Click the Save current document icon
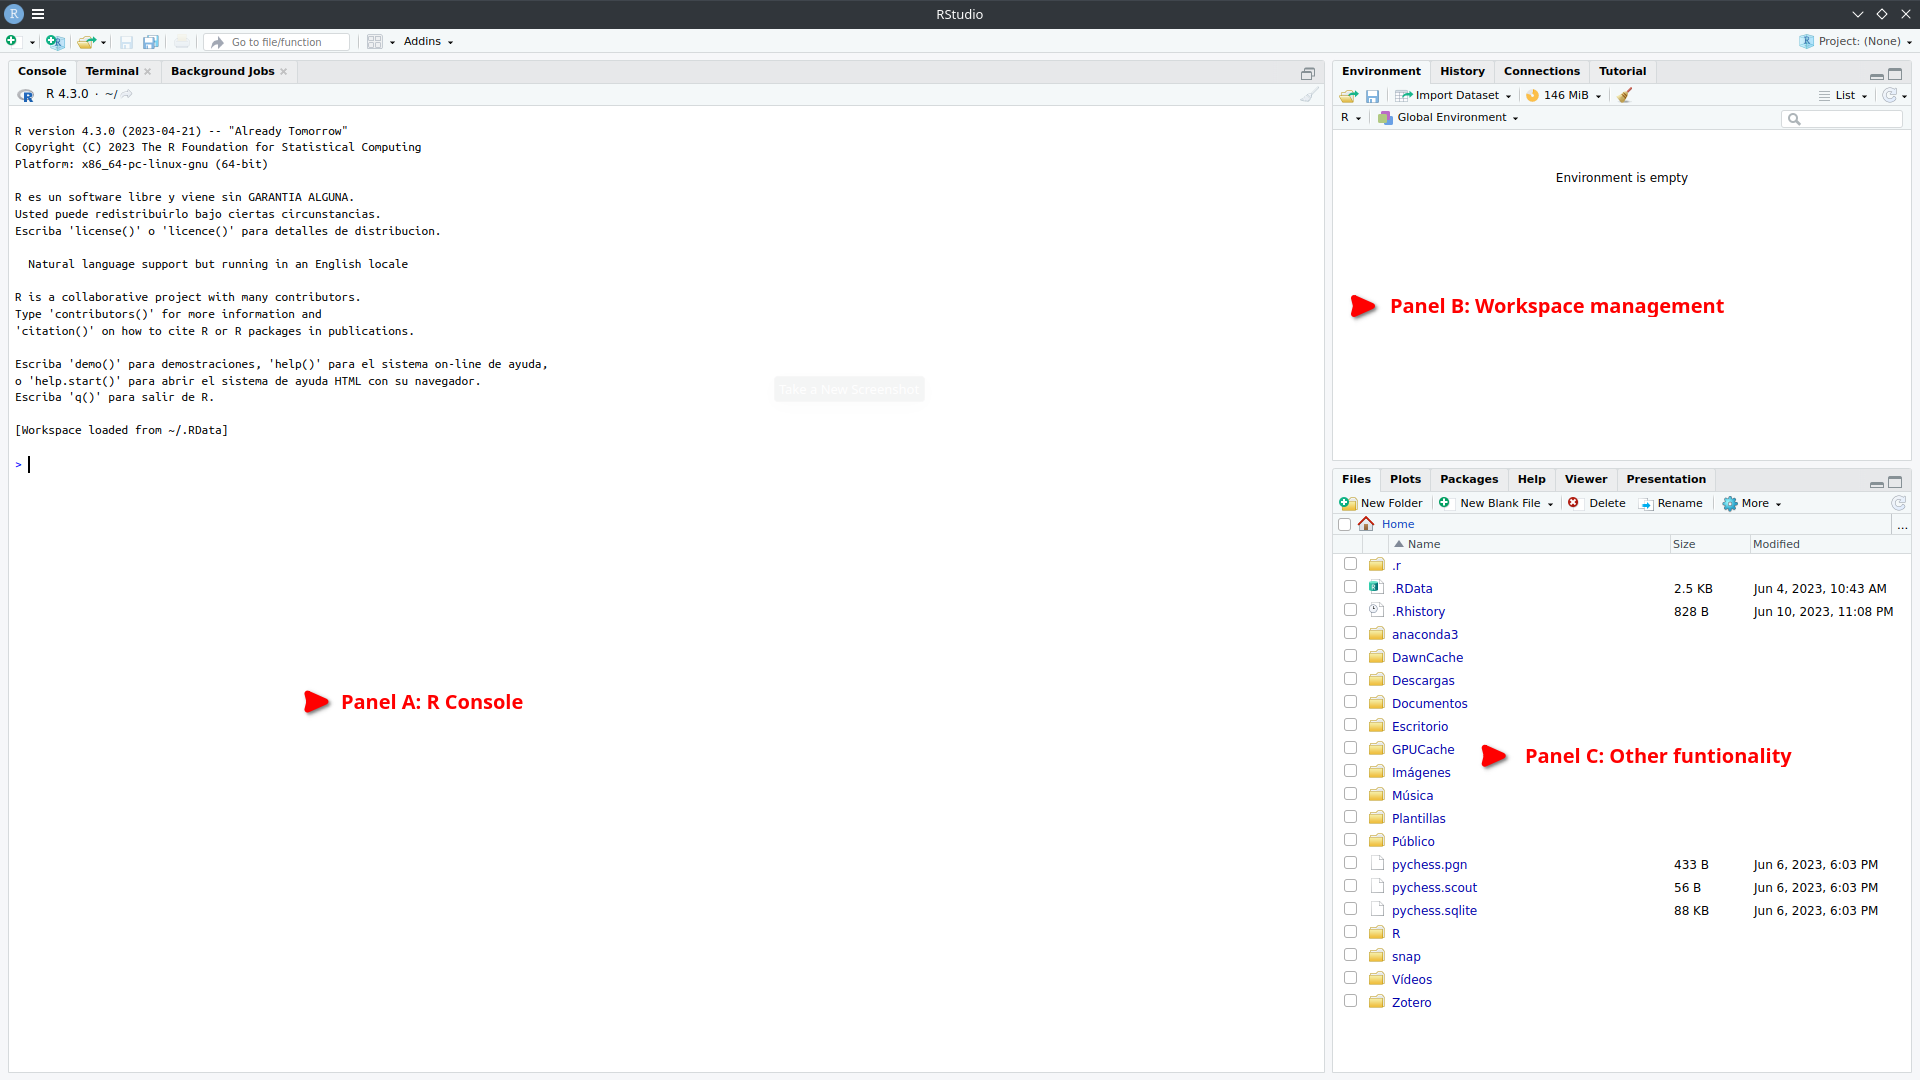 126,42
